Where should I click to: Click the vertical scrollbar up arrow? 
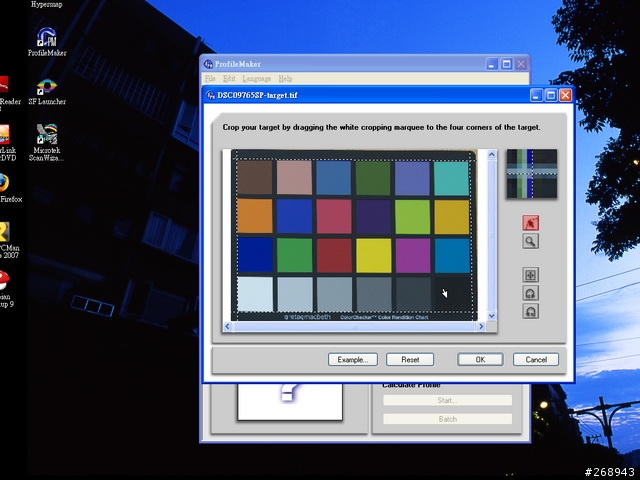point(491,154)
